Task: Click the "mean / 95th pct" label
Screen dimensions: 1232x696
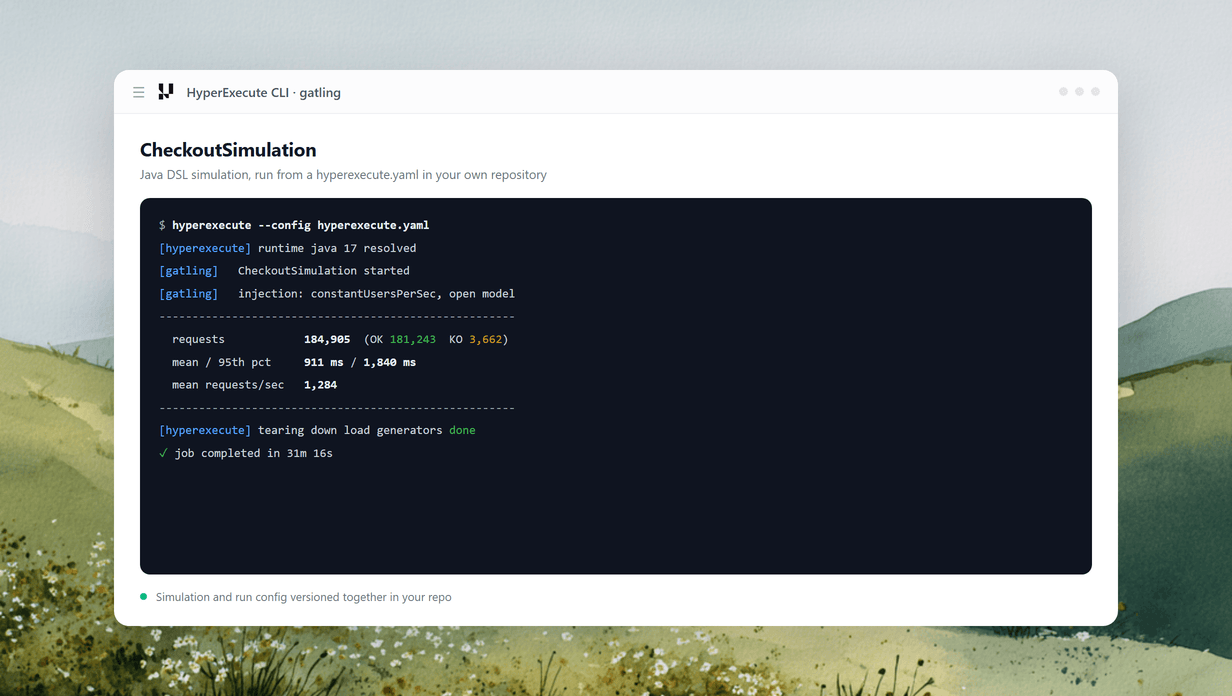Action: click(x=221, y=362)
